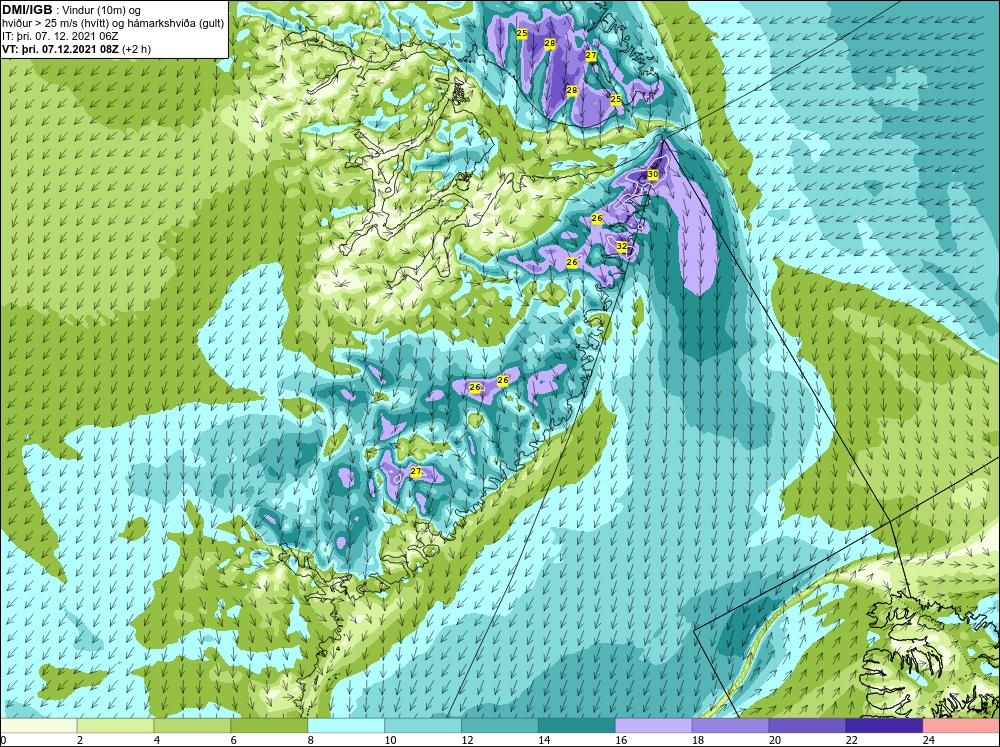Click the 'VT: þri. 07.12.2021 08Z' valid time
The height and width of the screenshot is (747, 1000).
pyautogui.click(x=60, y=49)
